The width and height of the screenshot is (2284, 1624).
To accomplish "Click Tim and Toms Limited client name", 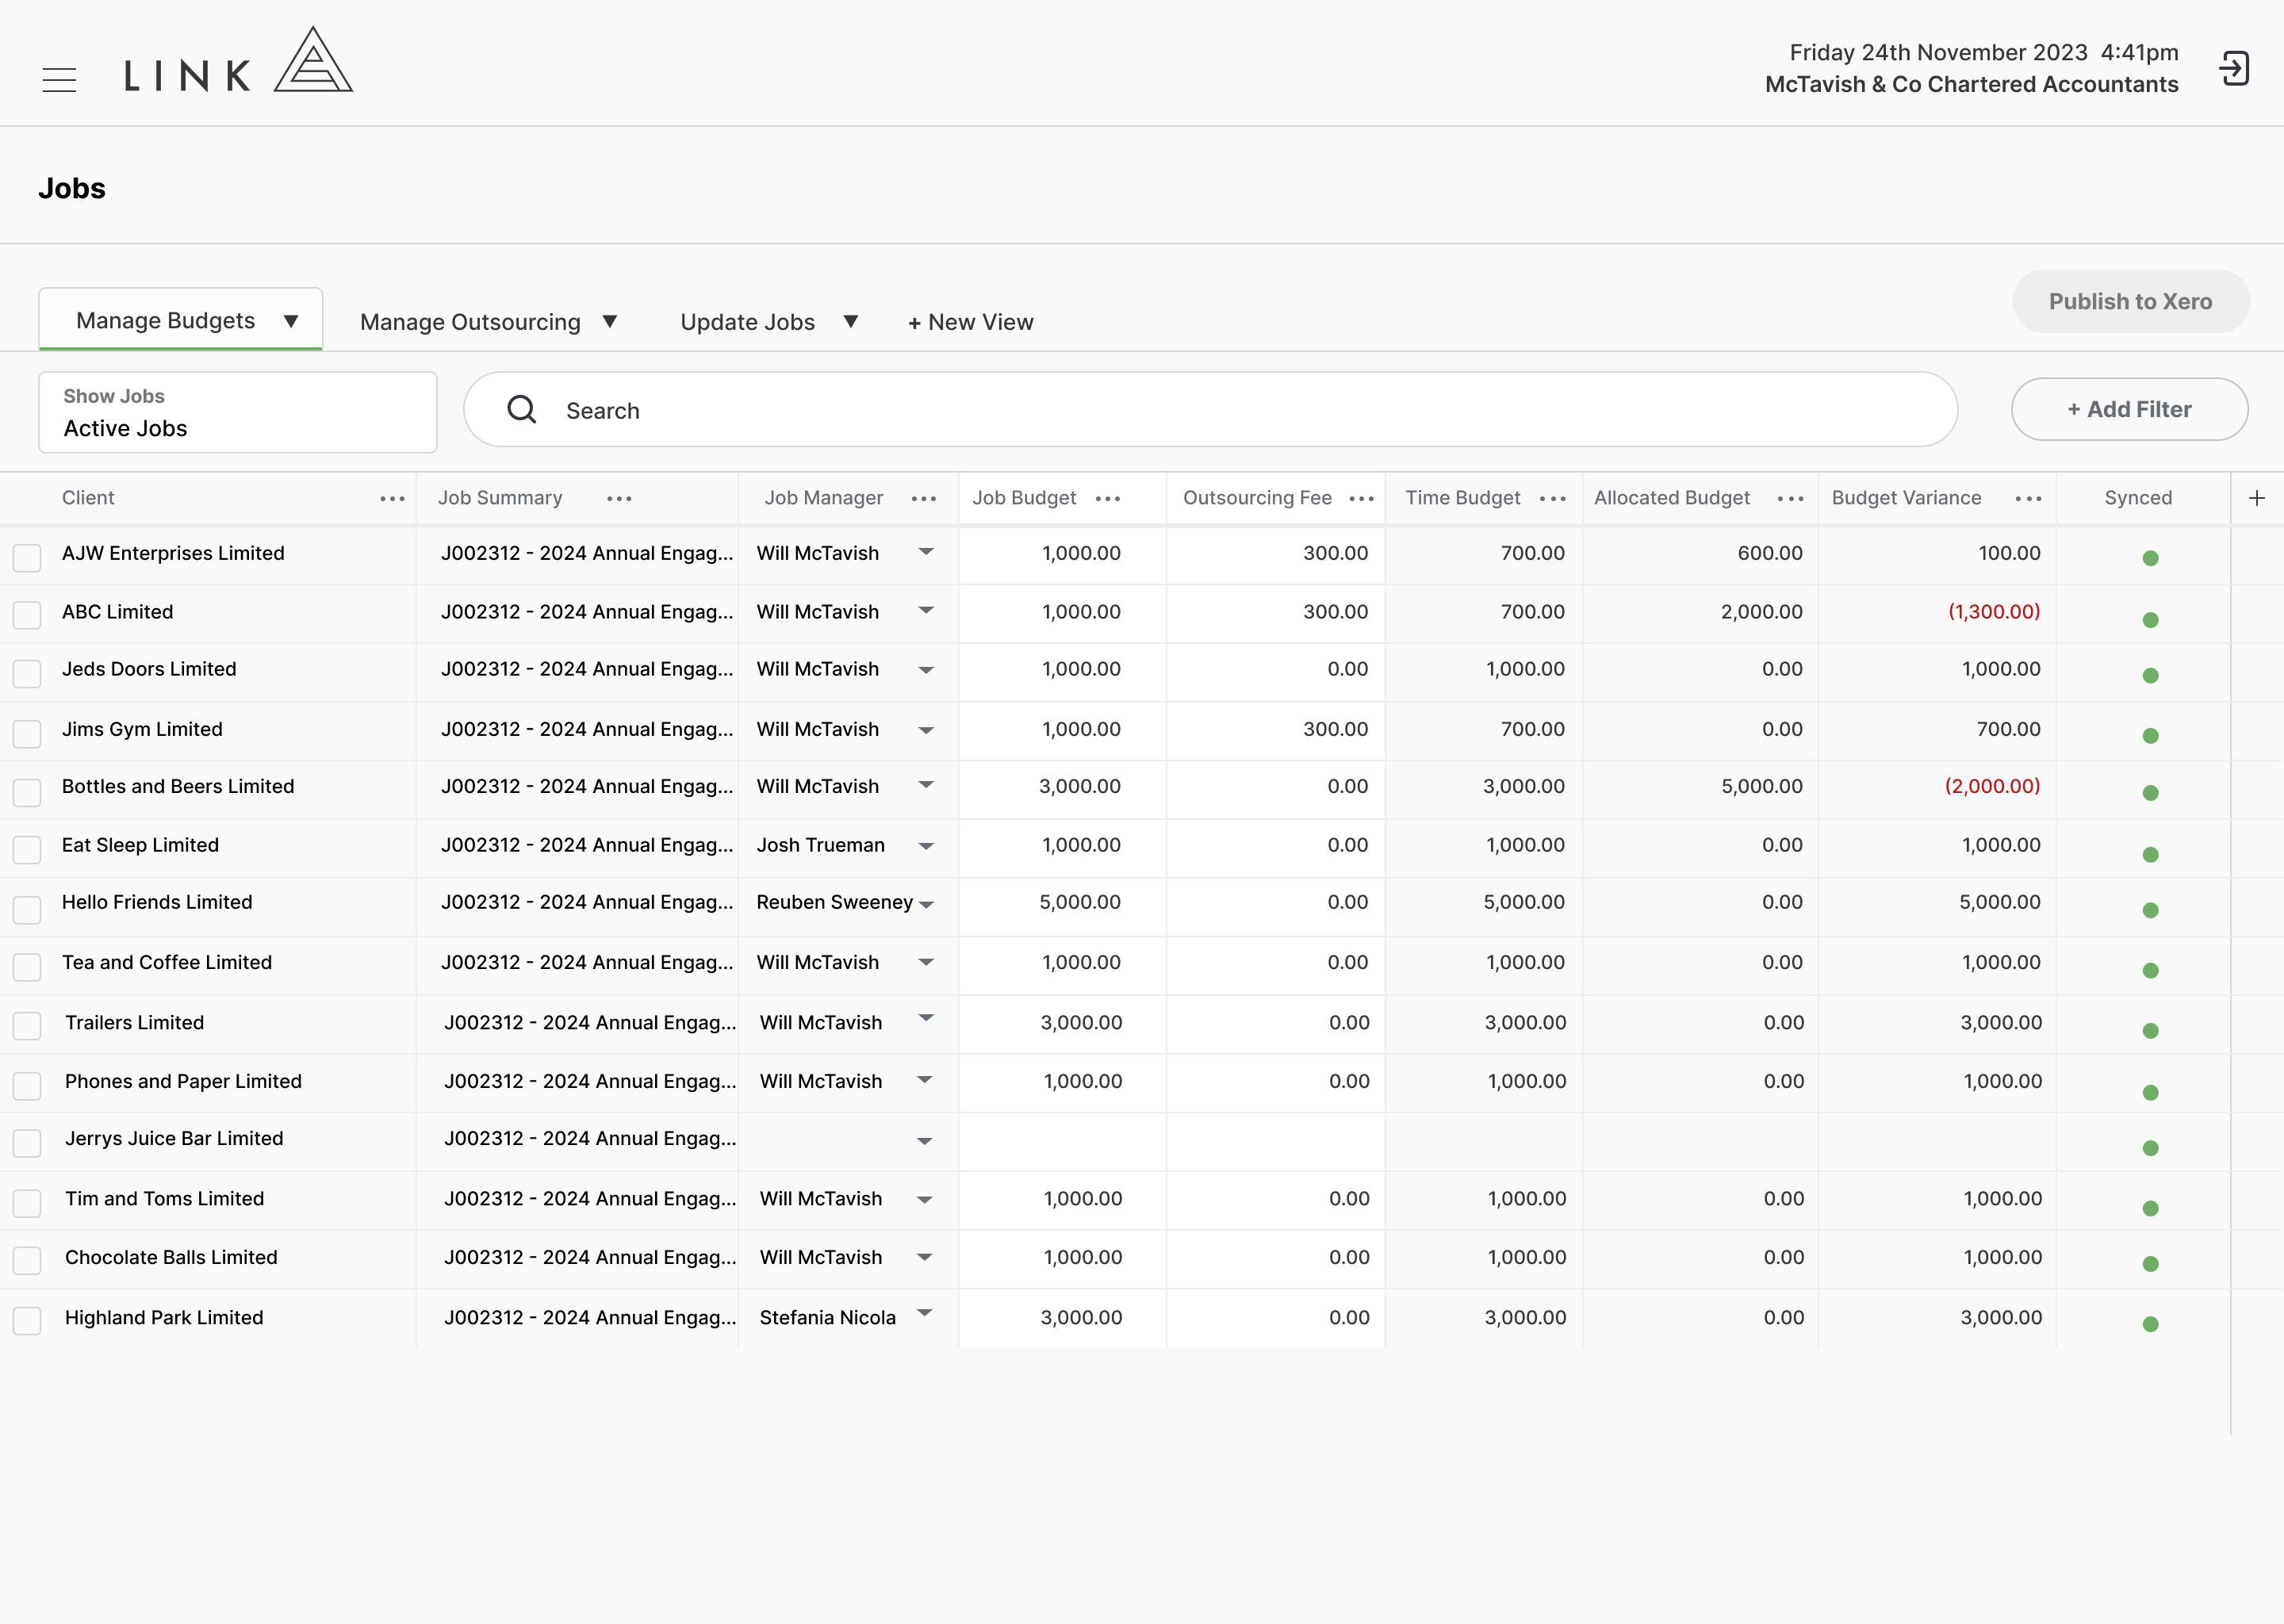I will click(165, 1199).
